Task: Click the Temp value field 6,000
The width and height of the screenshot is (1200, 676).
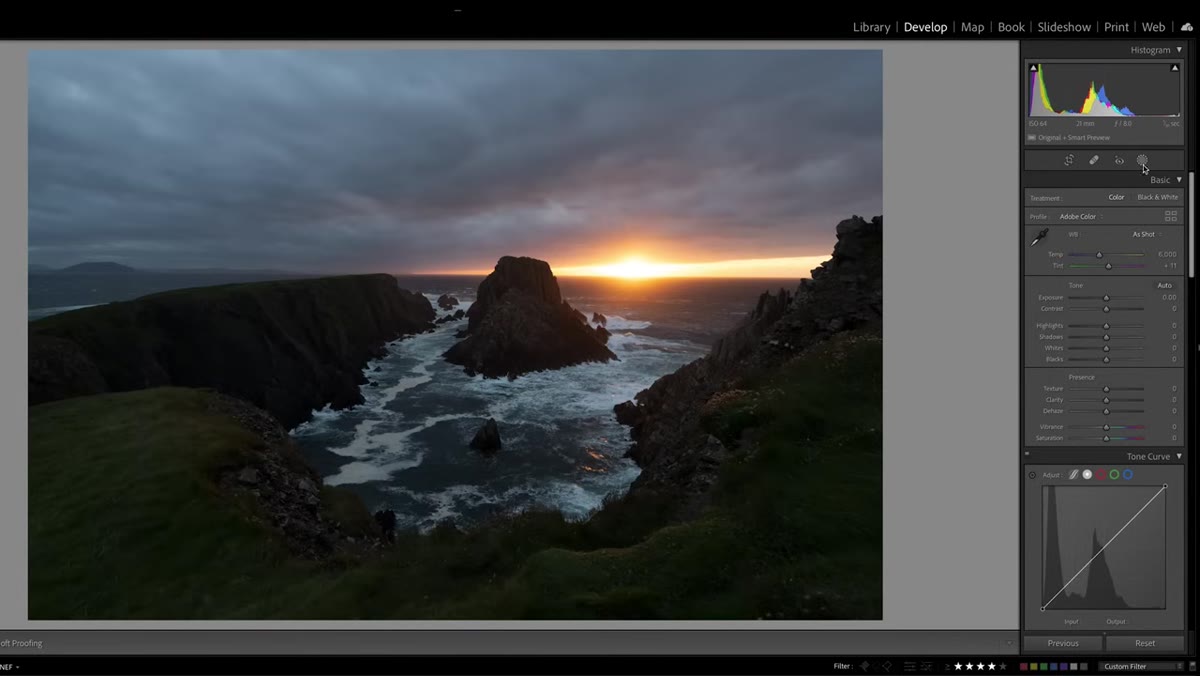Action: 1167,254
